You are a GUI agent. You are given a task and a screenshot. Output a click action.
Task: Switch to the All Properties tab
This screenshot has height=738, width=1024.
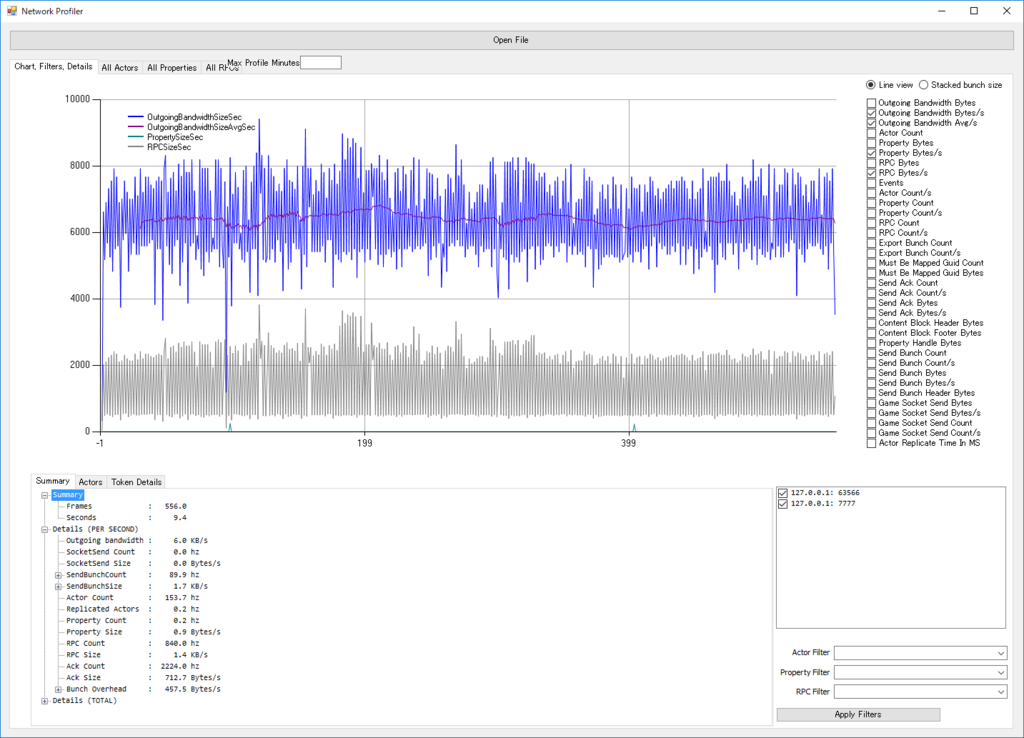[x=172, y=67]
